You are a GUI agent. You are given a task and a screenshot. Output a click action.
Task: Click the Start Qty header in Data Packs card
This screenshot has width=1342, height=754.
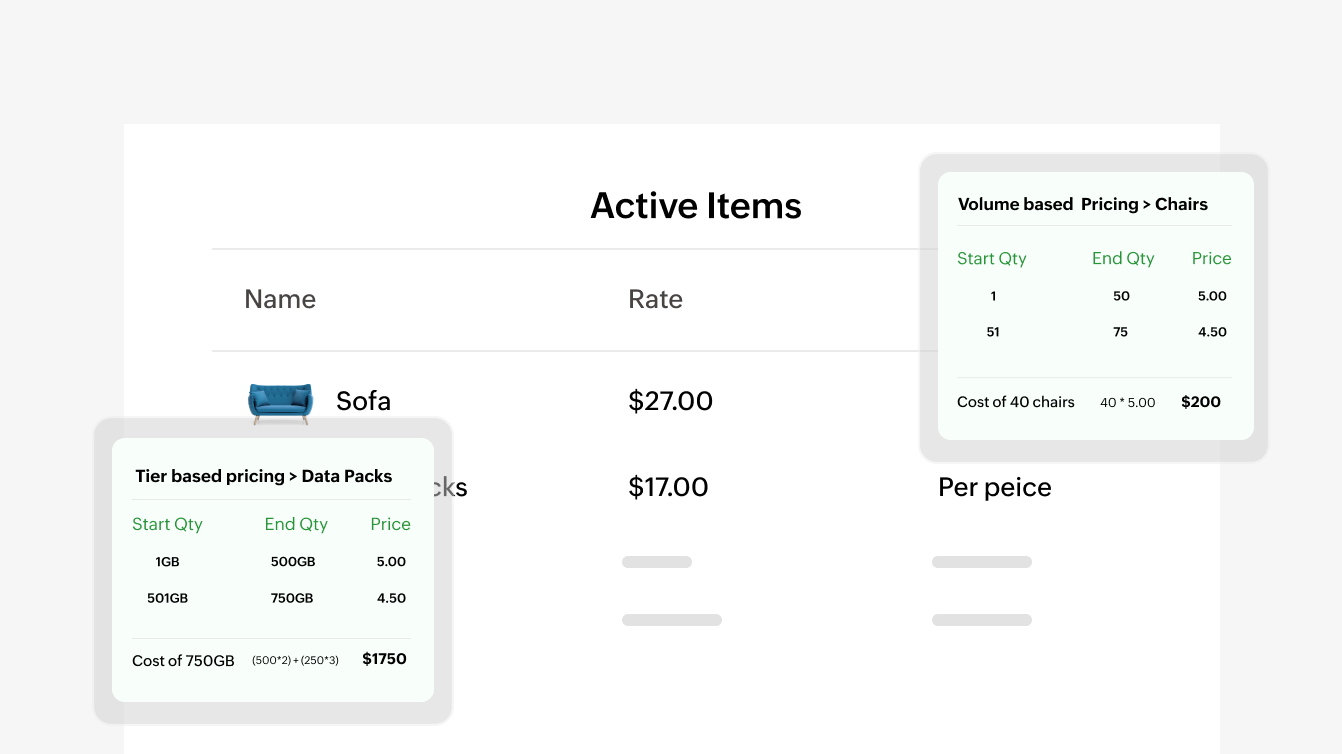point(167,524)
